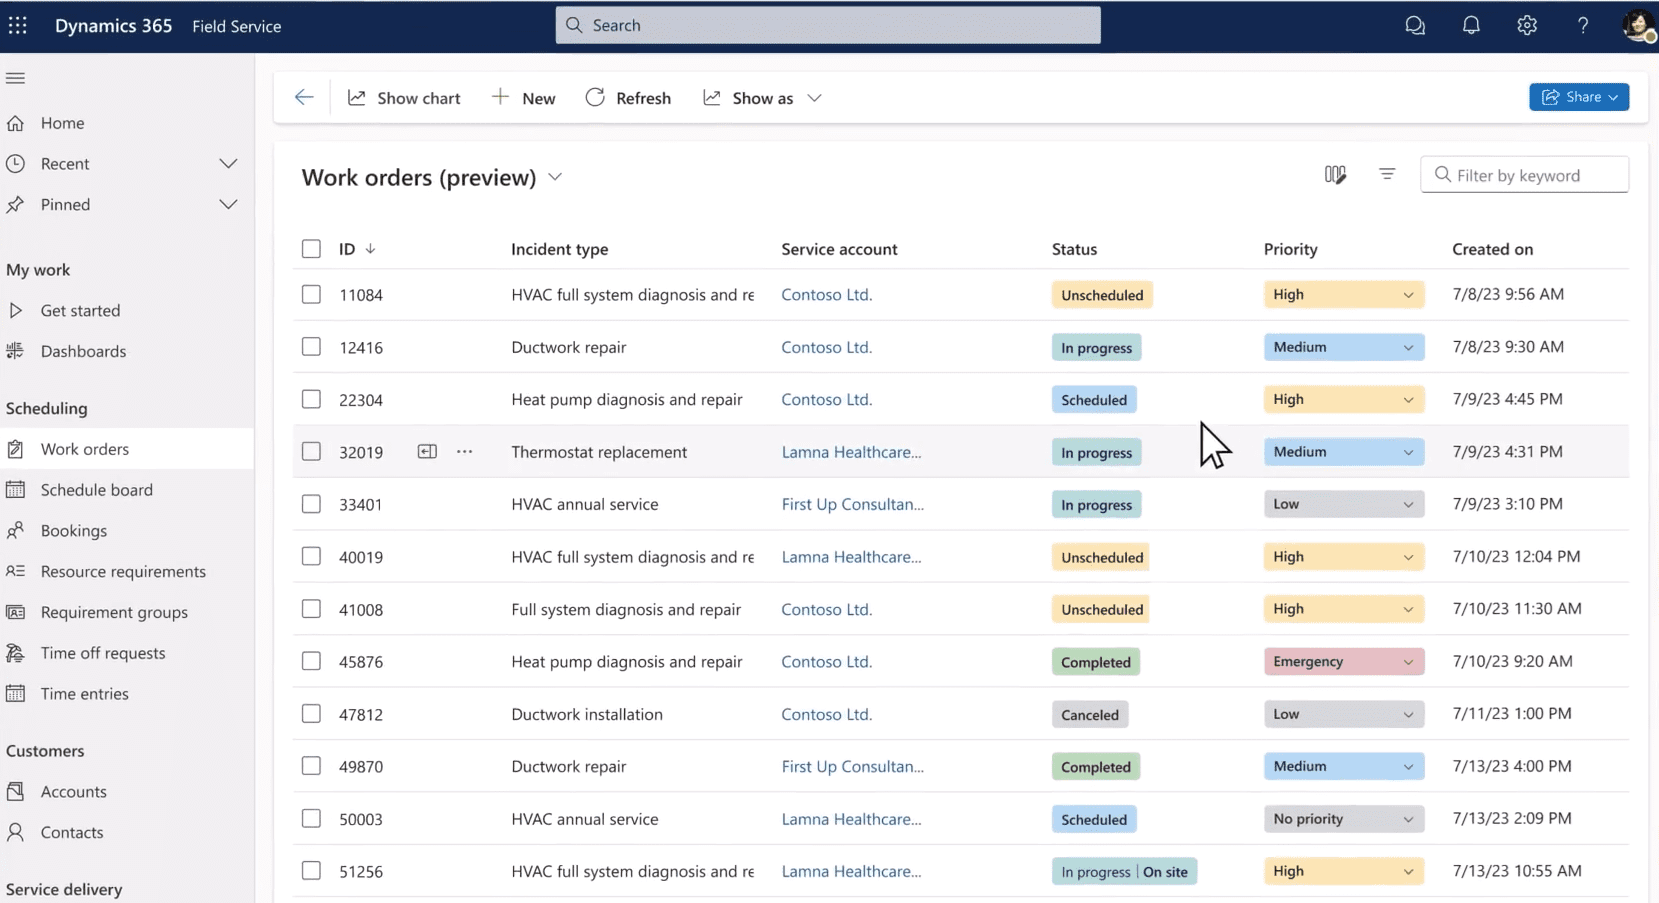Select checkbox for work order 51256
The image size is (1659, 903).
pyautogui.click(x=312, y=871)
